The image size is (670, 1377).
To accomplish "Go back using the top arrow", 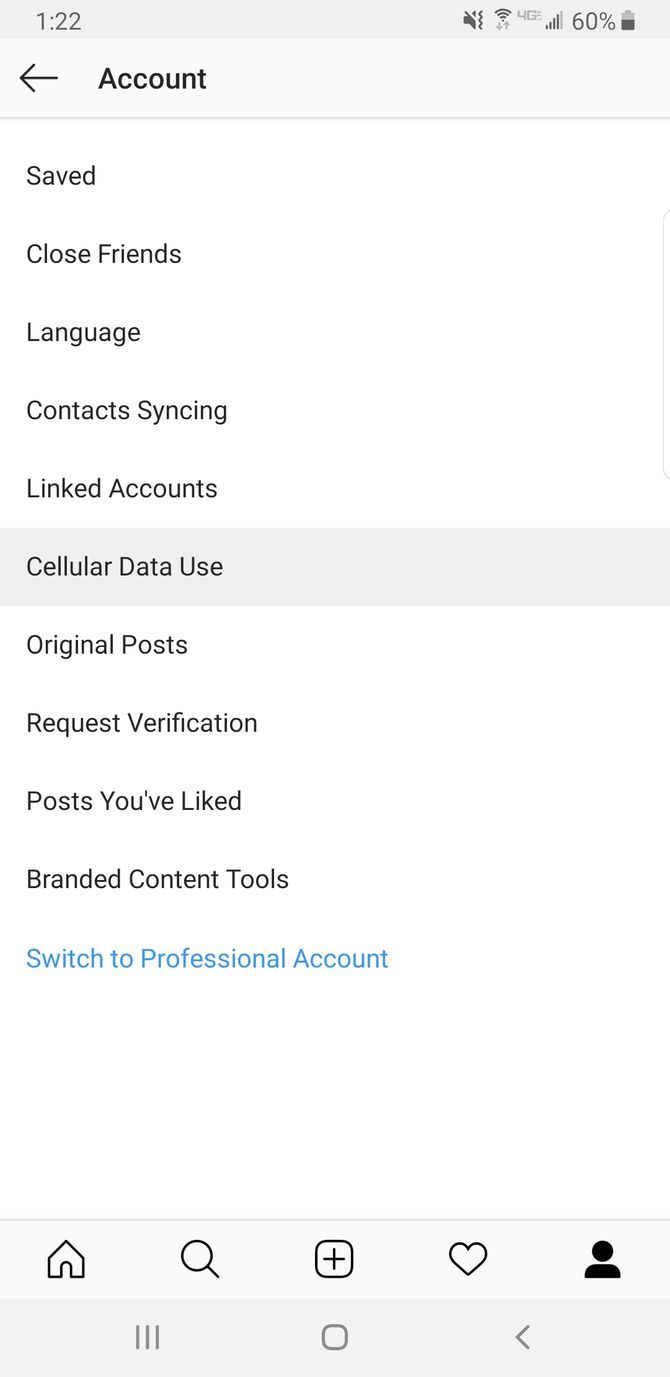I will [x=38, y=77].
